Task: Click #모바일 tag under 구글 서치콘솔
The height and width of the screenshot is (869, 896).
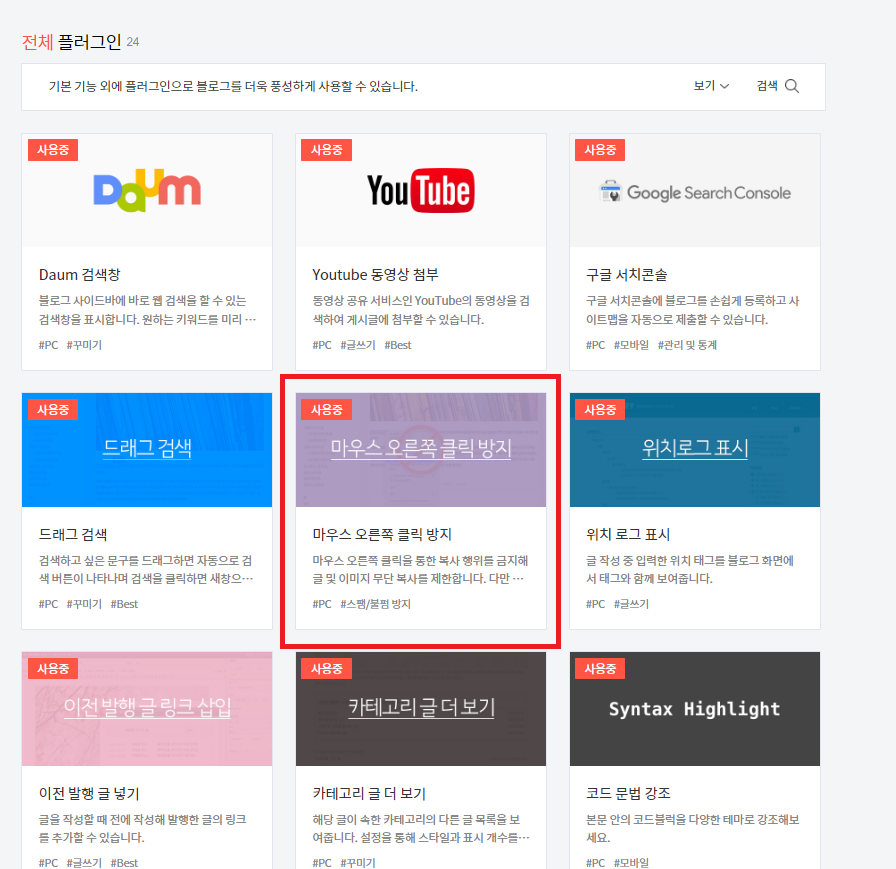Action: [631, 345]
